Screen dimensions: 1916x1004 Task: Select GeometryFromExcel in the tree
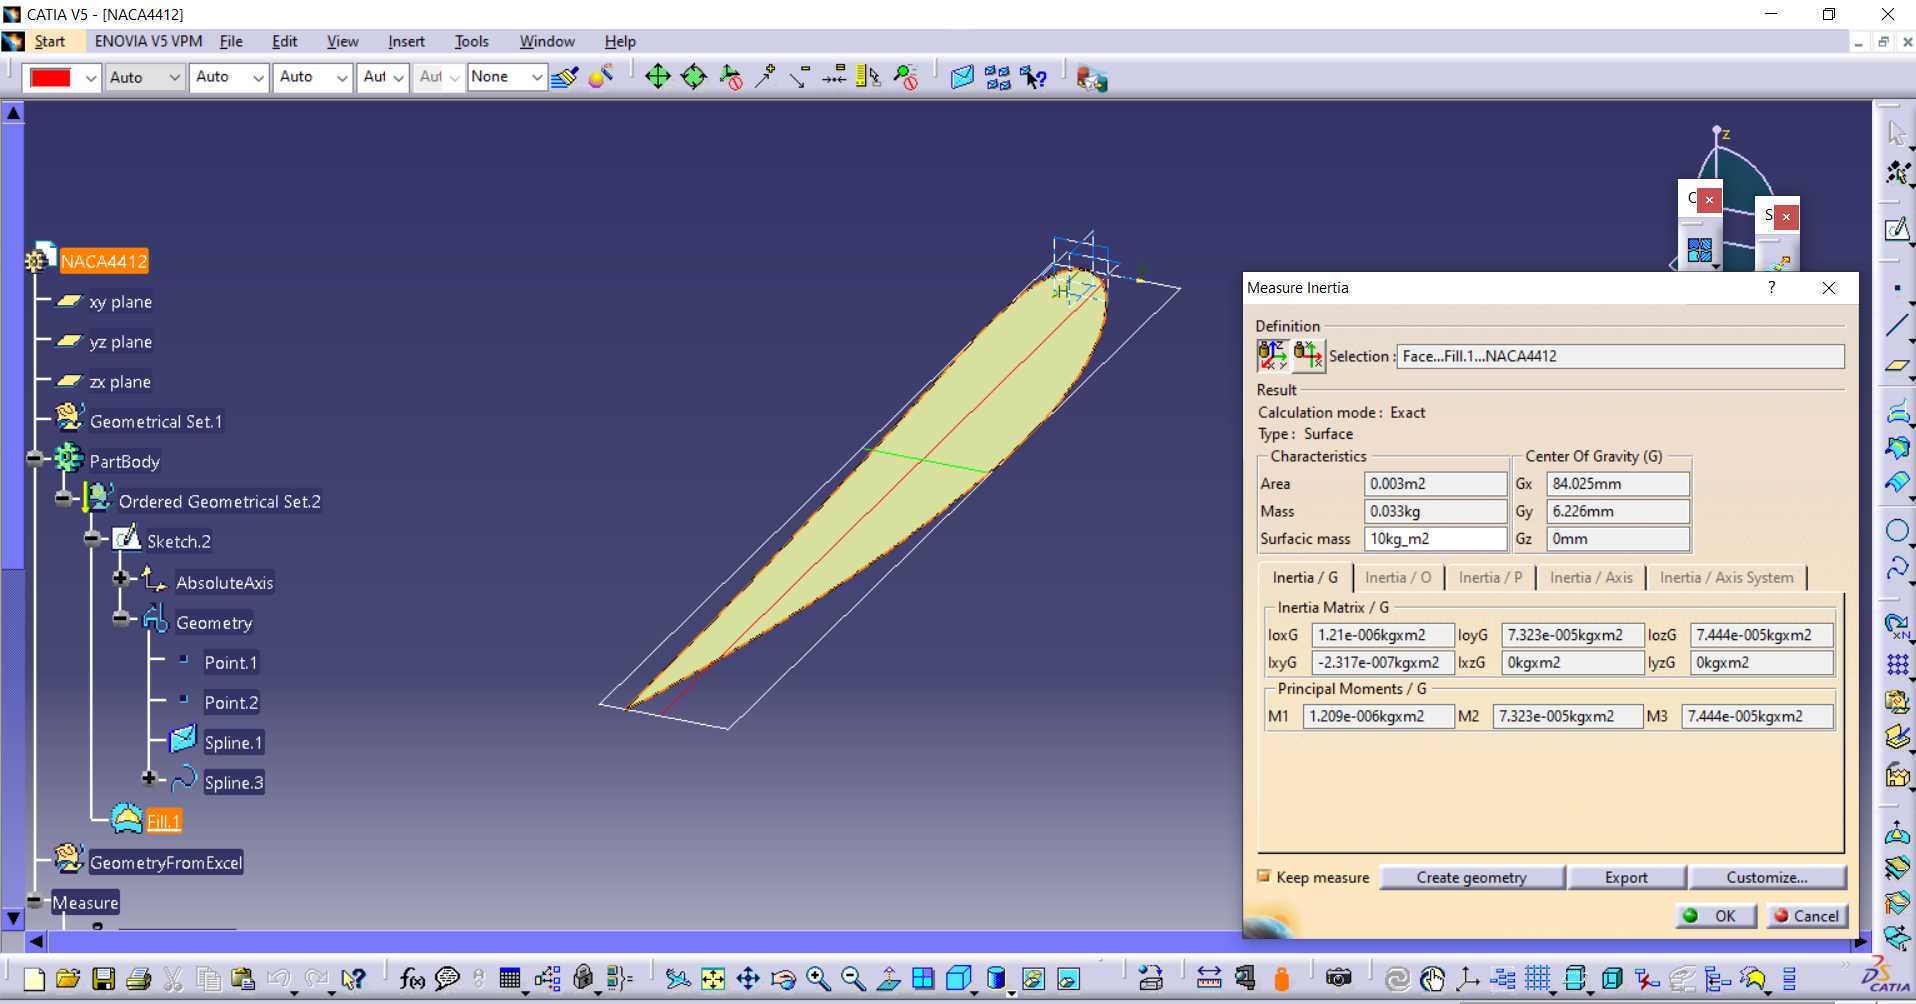(166, 863)
